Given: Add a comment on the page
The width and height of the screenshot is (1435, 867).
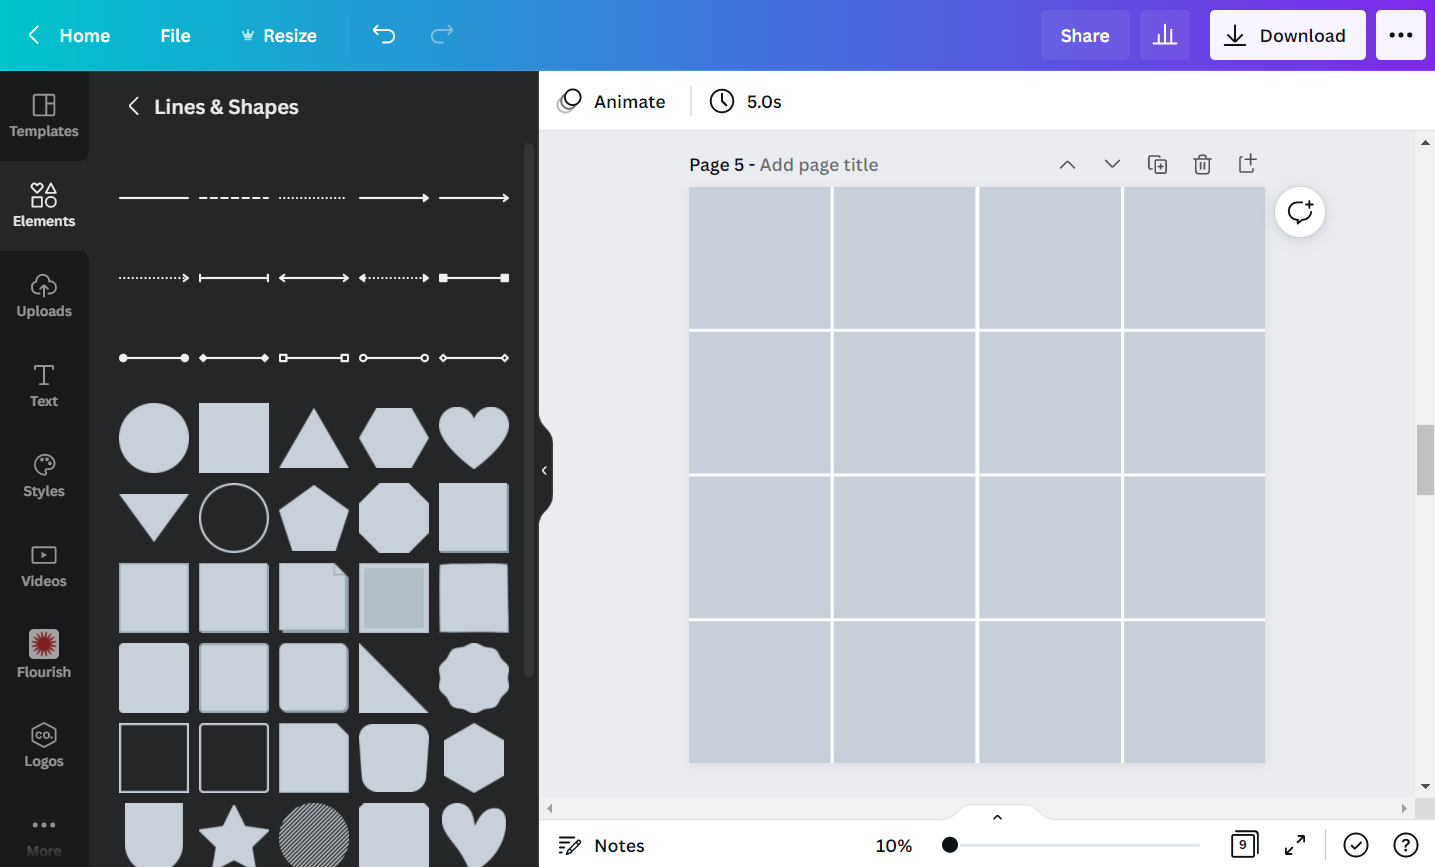Looking at the screenshot, I should tap(1299, 211).
